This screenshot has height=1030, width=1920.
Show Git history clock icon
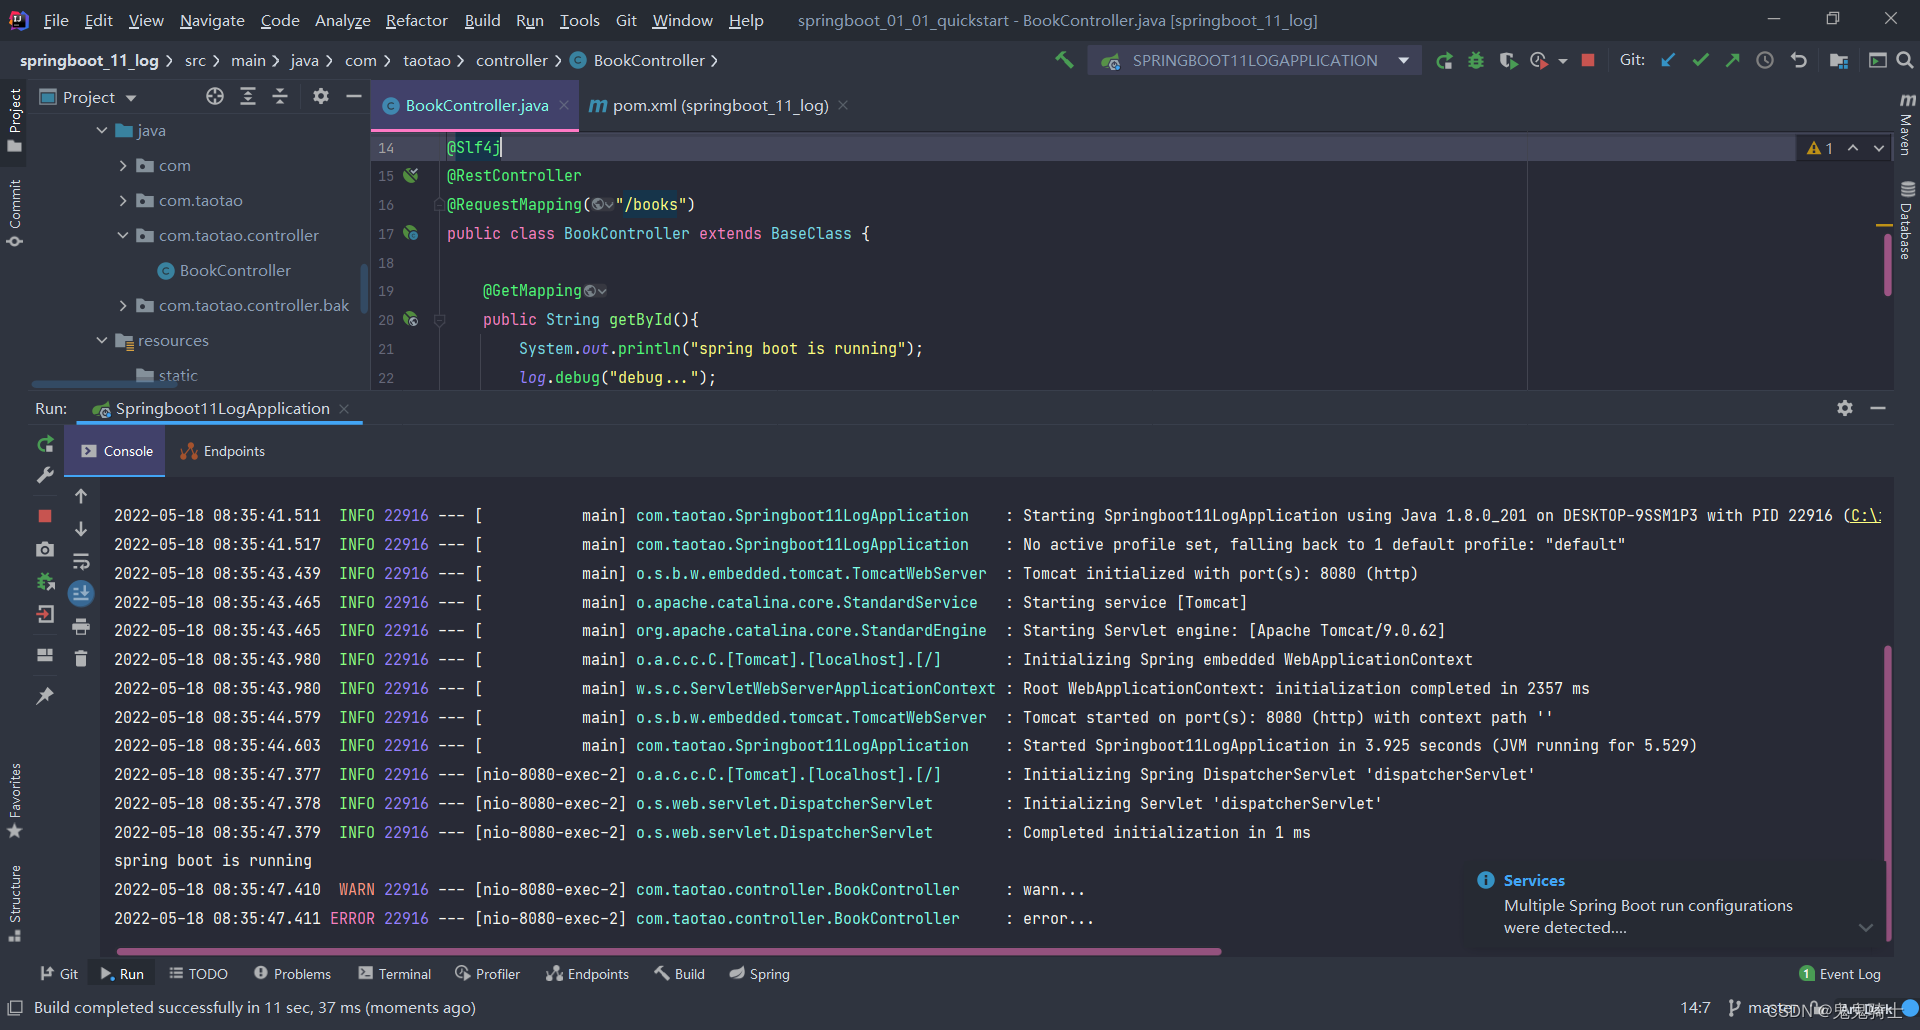tap(1765, 61)
